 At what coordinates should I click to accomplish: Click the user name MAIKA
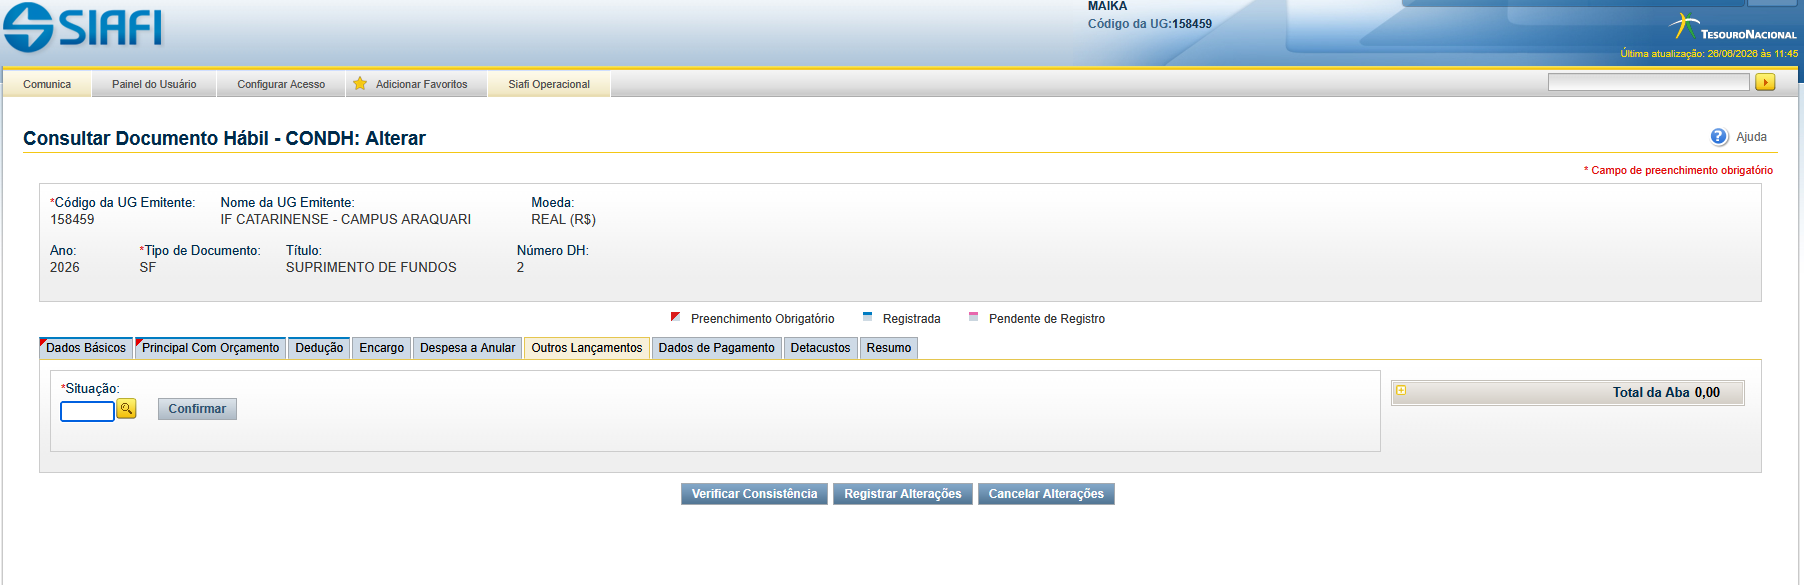(1107, 6)
